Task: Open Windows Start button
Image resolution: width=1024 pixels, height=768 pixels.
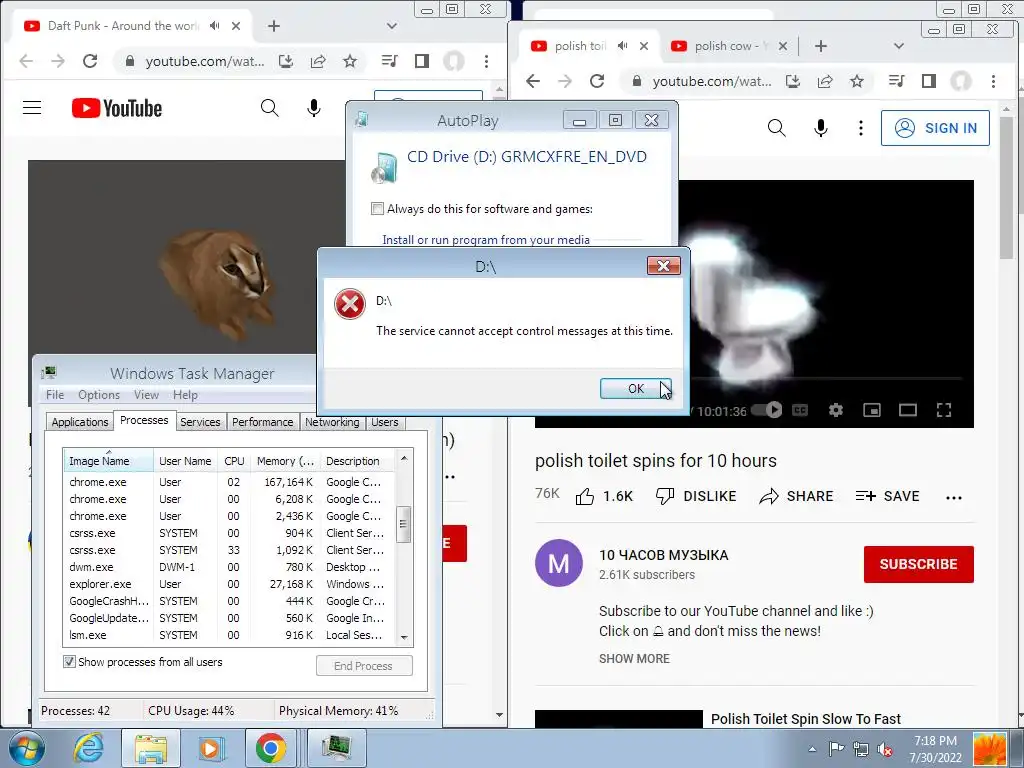Action: [25, 748]
